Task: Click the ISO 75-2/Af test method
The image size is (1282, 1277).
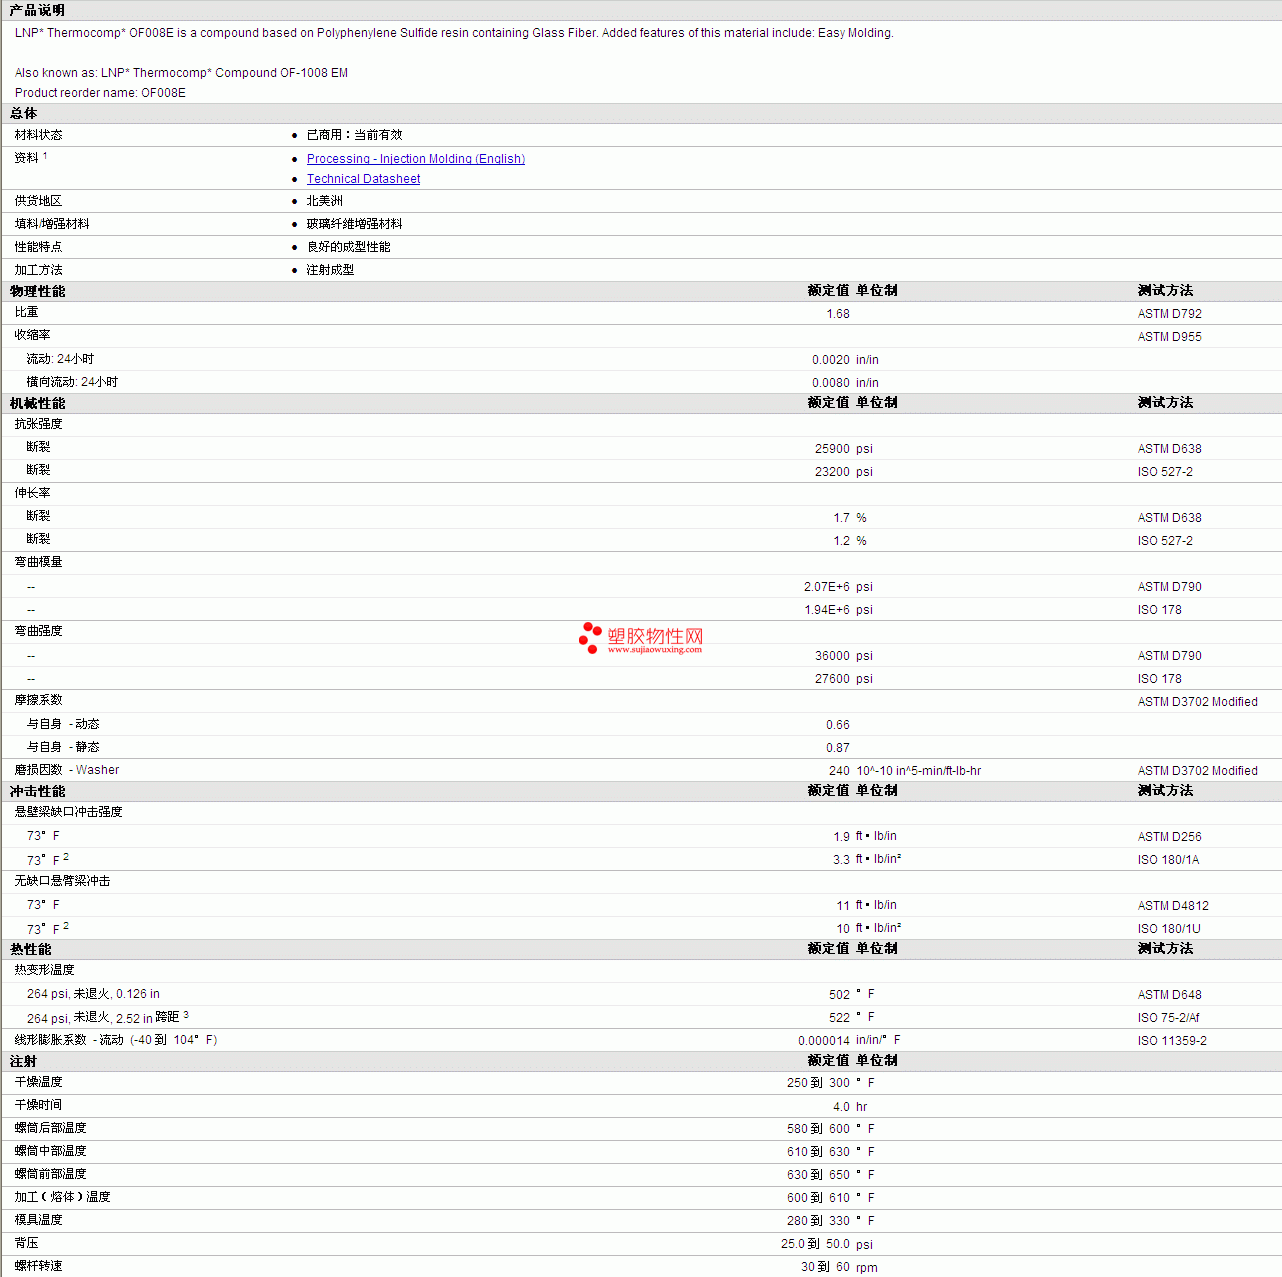Action: click(x=1168, y=1018)
